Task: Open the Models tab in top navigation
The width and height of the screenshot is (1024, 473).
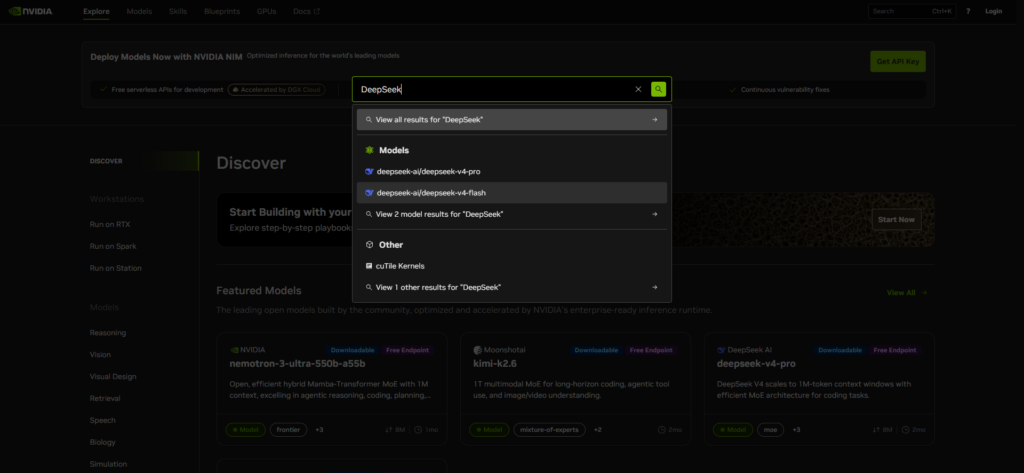Action: pyautogui.click(x=139, y=11)
